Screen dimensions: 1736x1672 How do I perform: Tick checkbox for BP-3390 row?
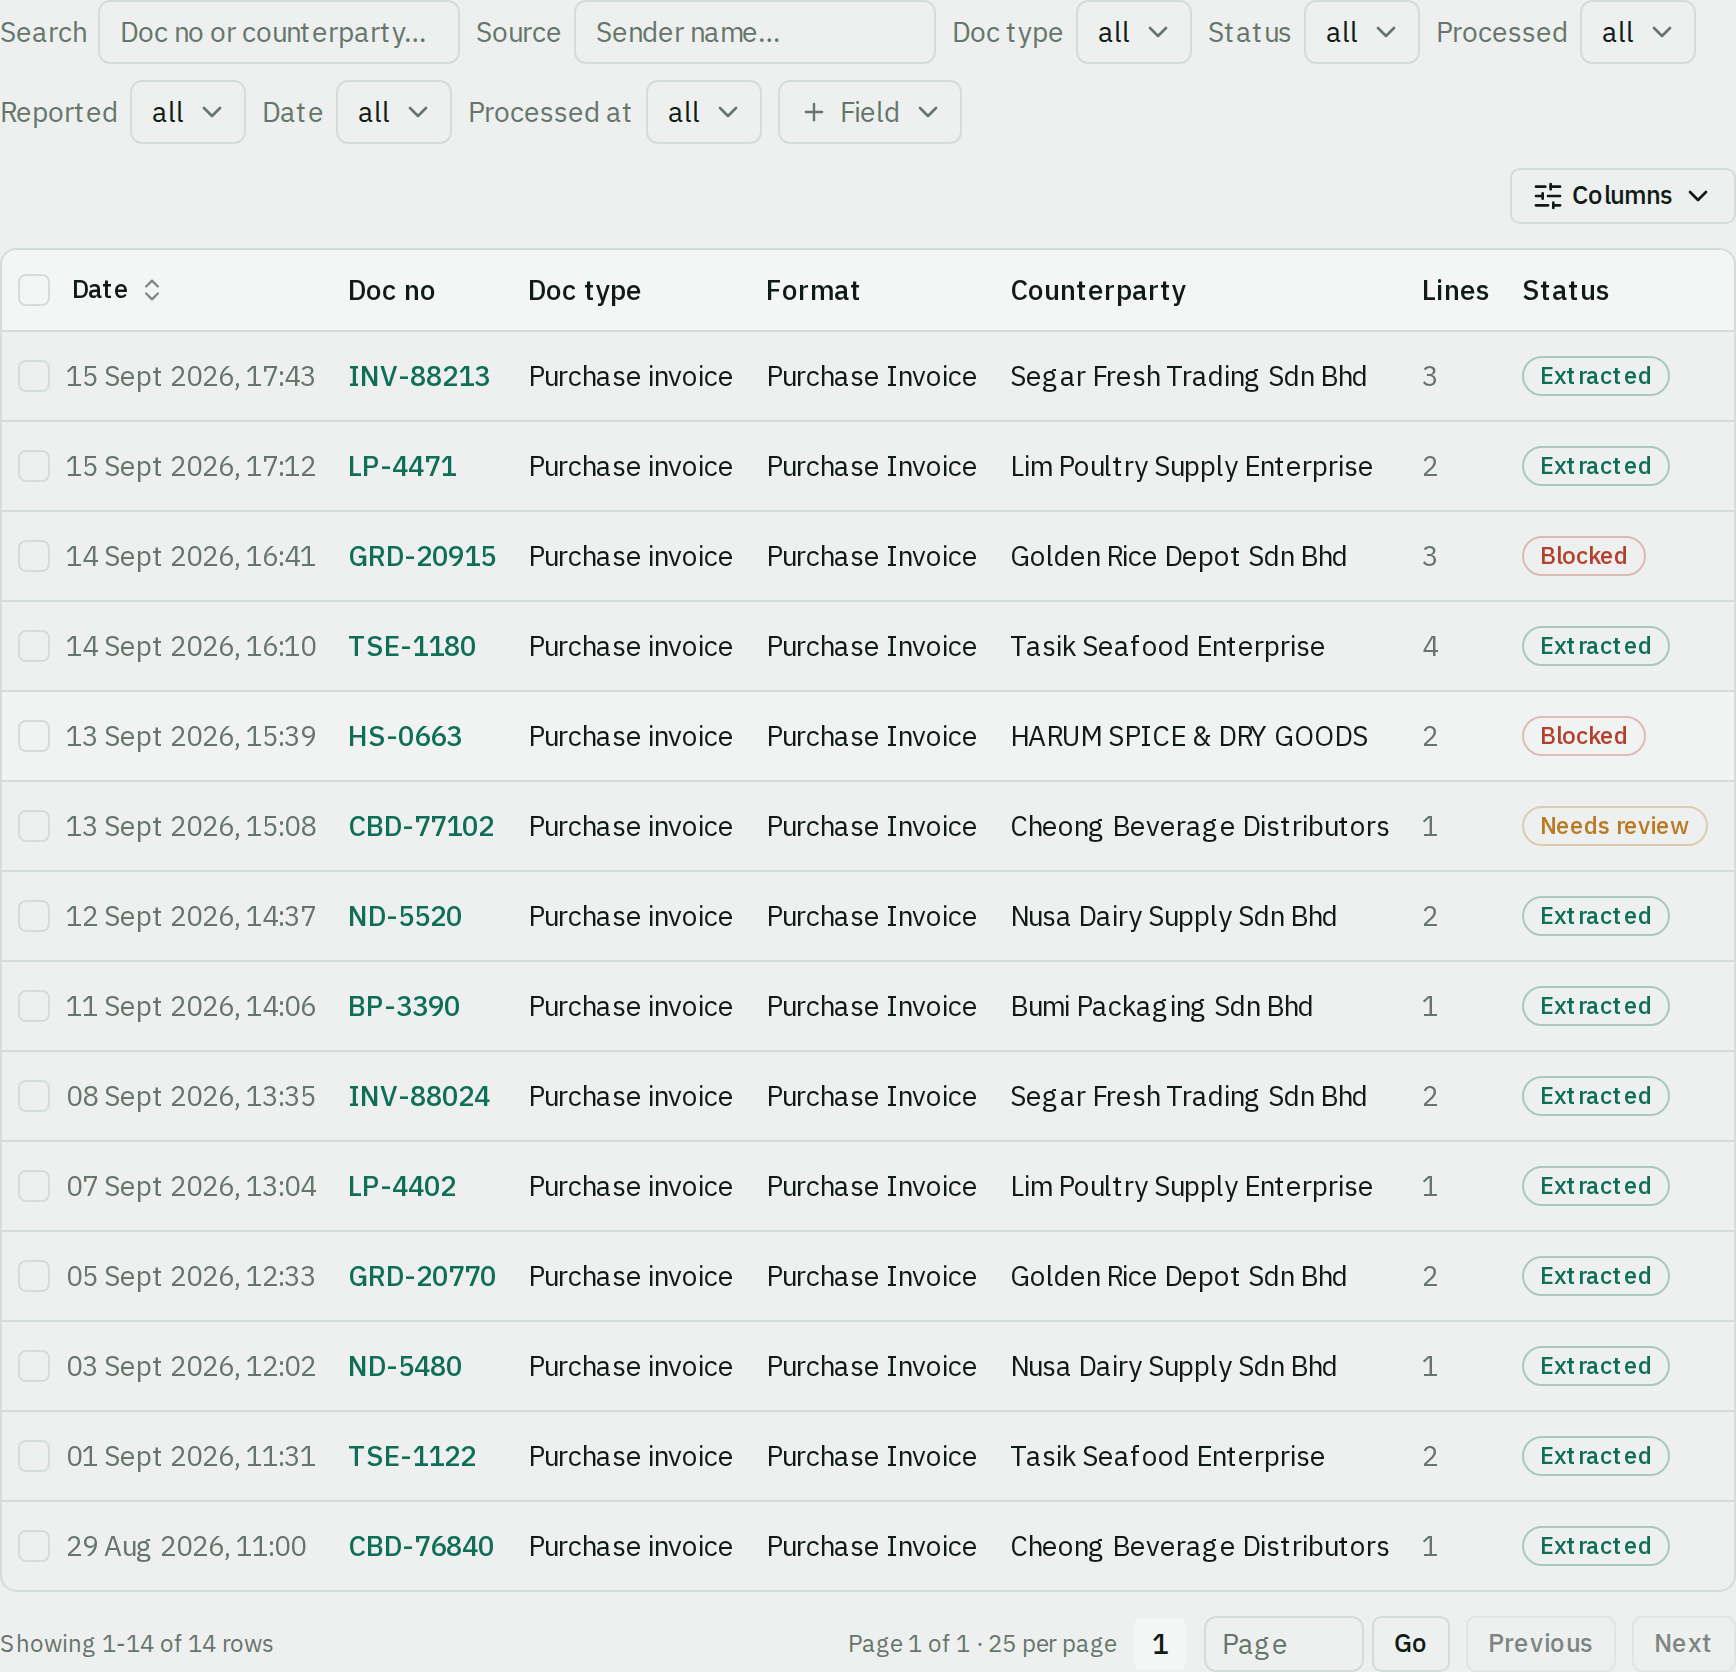(x=34, y=1006)
